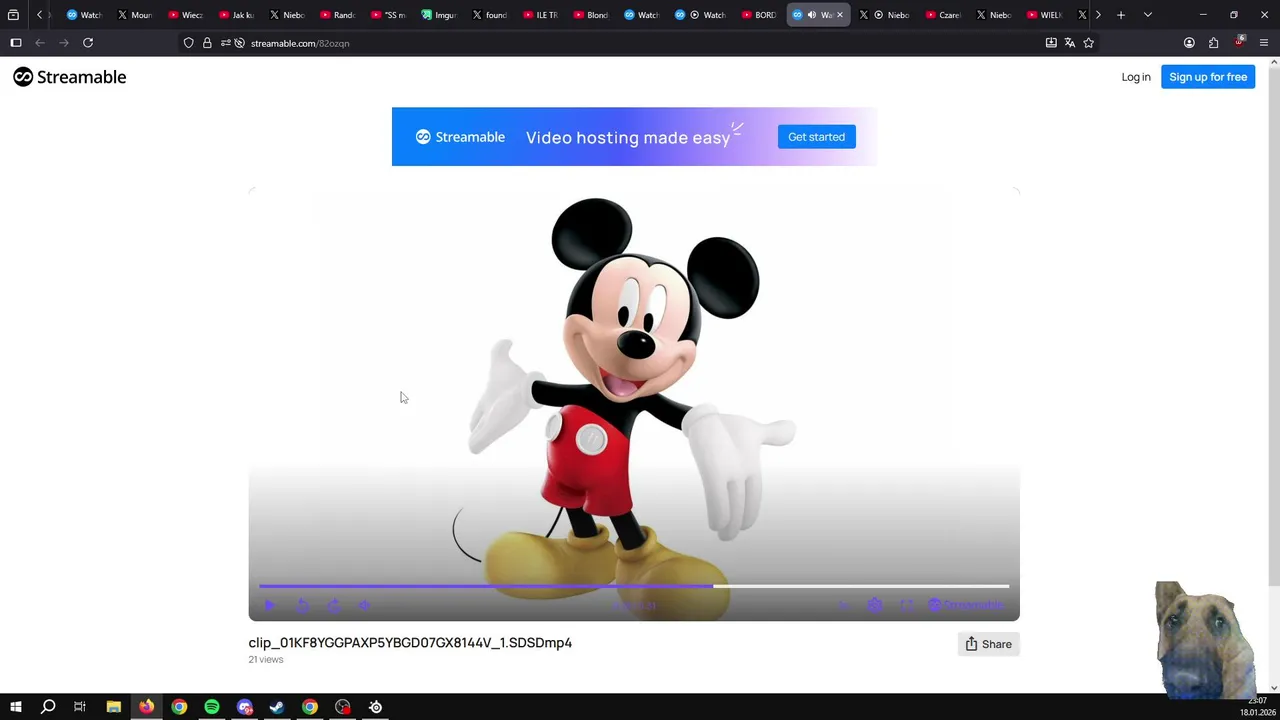Open the Firefox hamburger menu
This screenshot has width=1280, height=720.
1265,43
